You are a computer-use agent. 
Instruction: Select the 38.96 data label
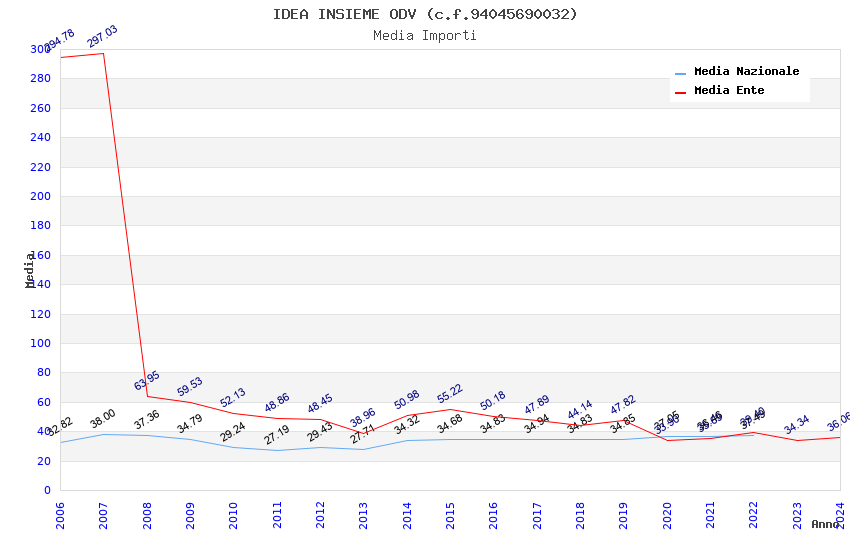(x=363, y=418)
